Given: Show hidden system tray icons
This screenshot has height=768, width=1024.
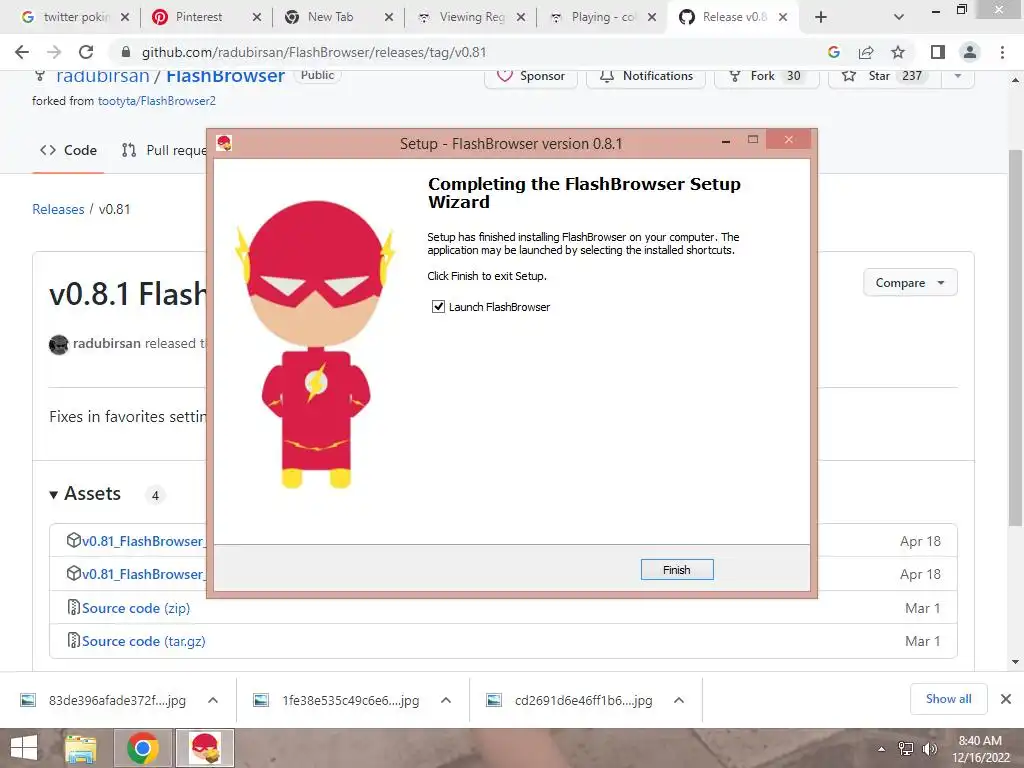Looking at the screenshot, I should (881, 749).
